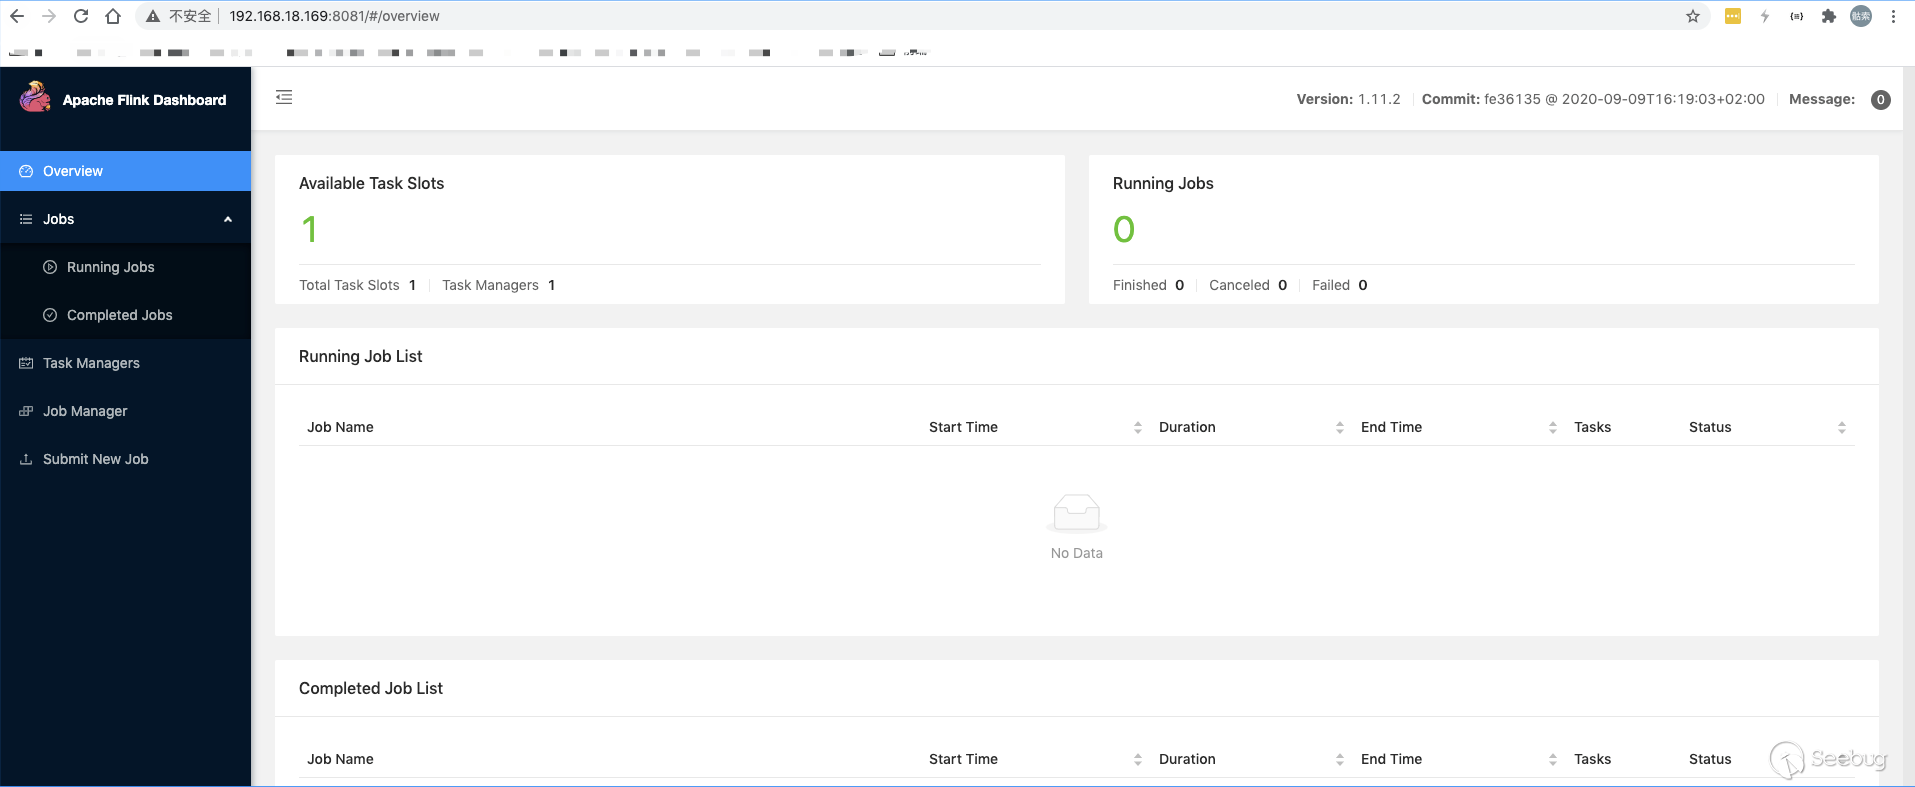Click the browser address bar URL
This screenshot has height=787, width=1915.
point(334,16)
